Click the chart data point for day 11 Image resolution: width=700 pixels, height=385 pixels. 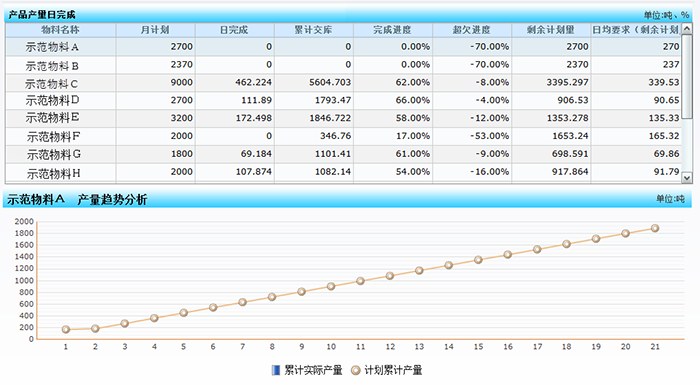(360, 281)
